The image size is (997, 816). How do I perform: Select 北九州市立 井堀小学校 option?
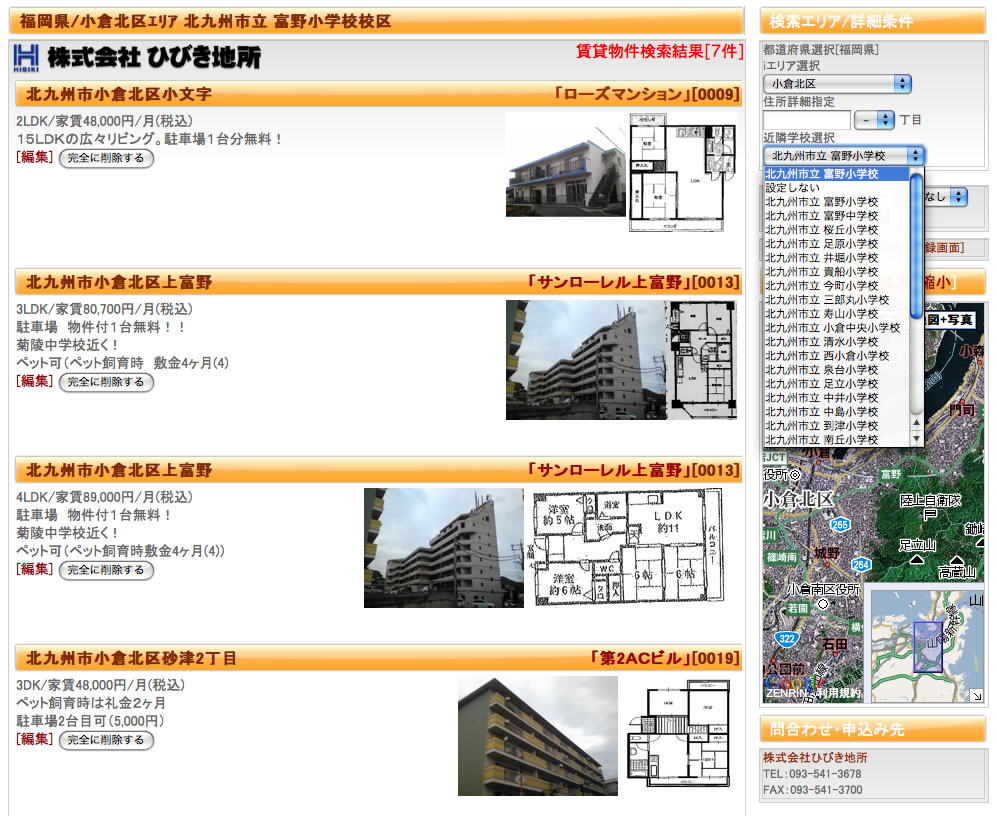(x=836, y=258)
